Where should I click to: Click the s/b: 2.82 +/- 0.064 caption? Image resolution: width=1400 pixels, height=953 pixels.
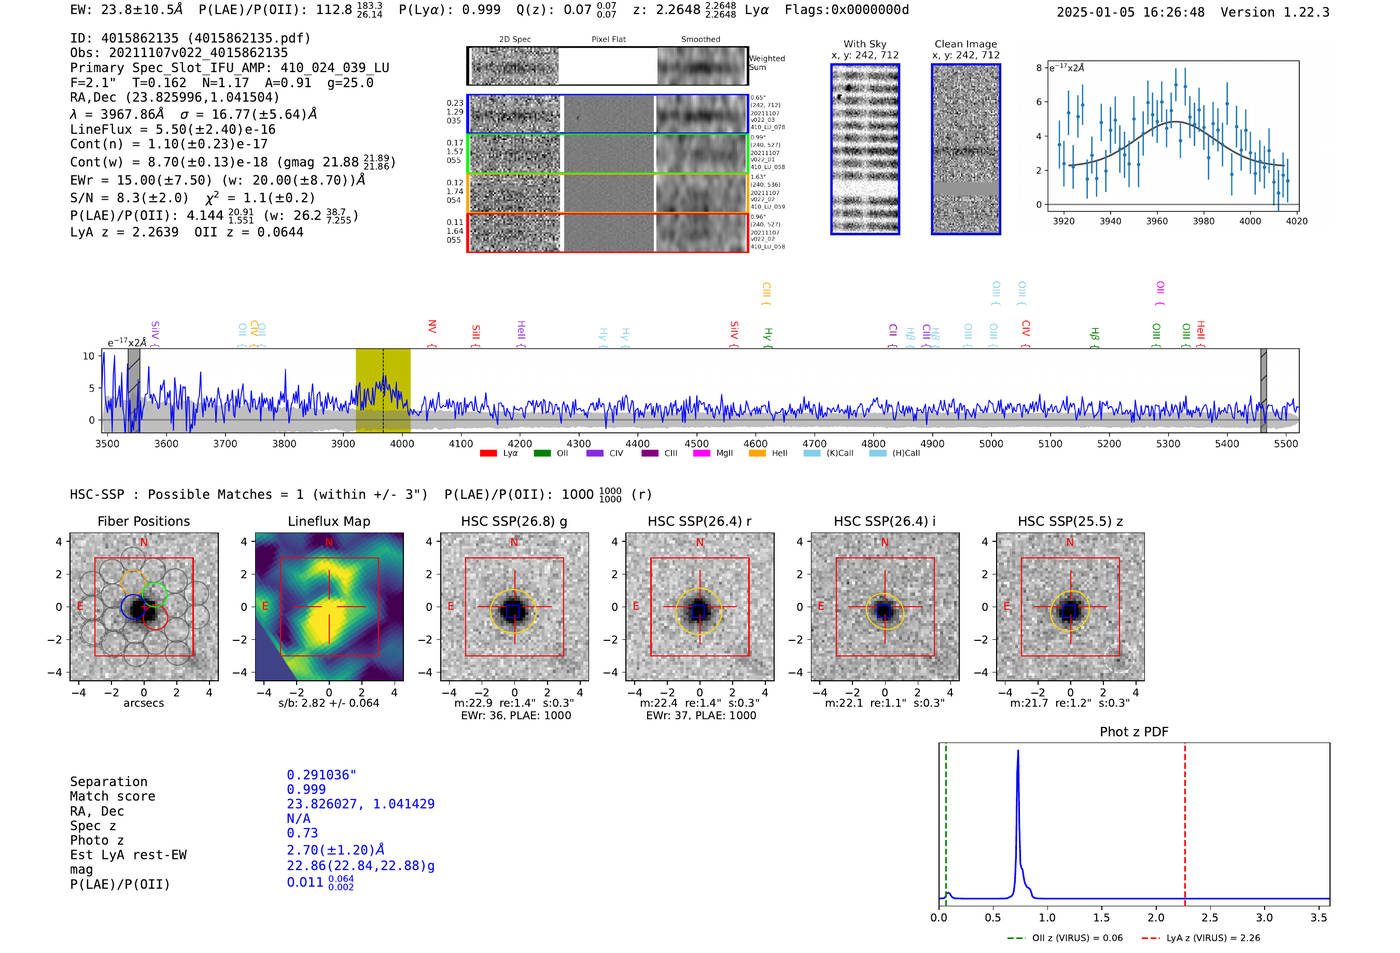point(329,703)
